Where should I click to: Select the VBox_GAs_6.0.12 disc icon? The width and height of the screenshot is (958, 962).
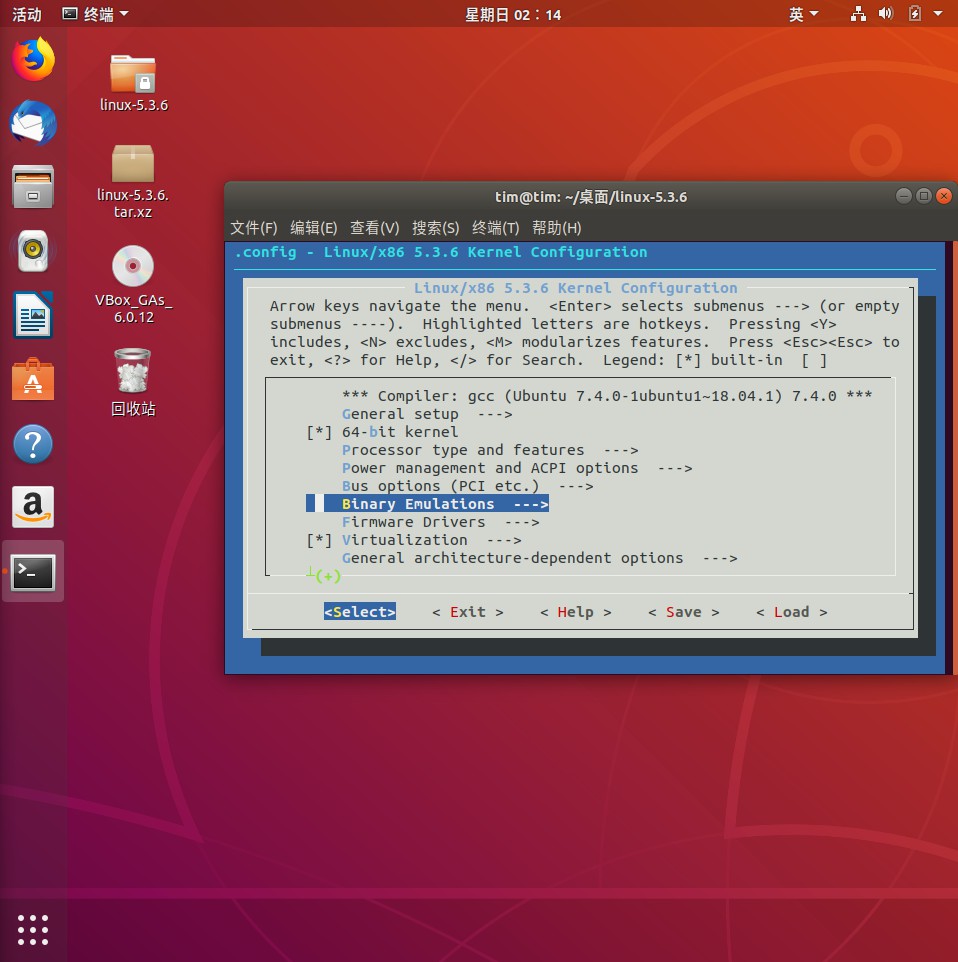(x=133, y=267)
